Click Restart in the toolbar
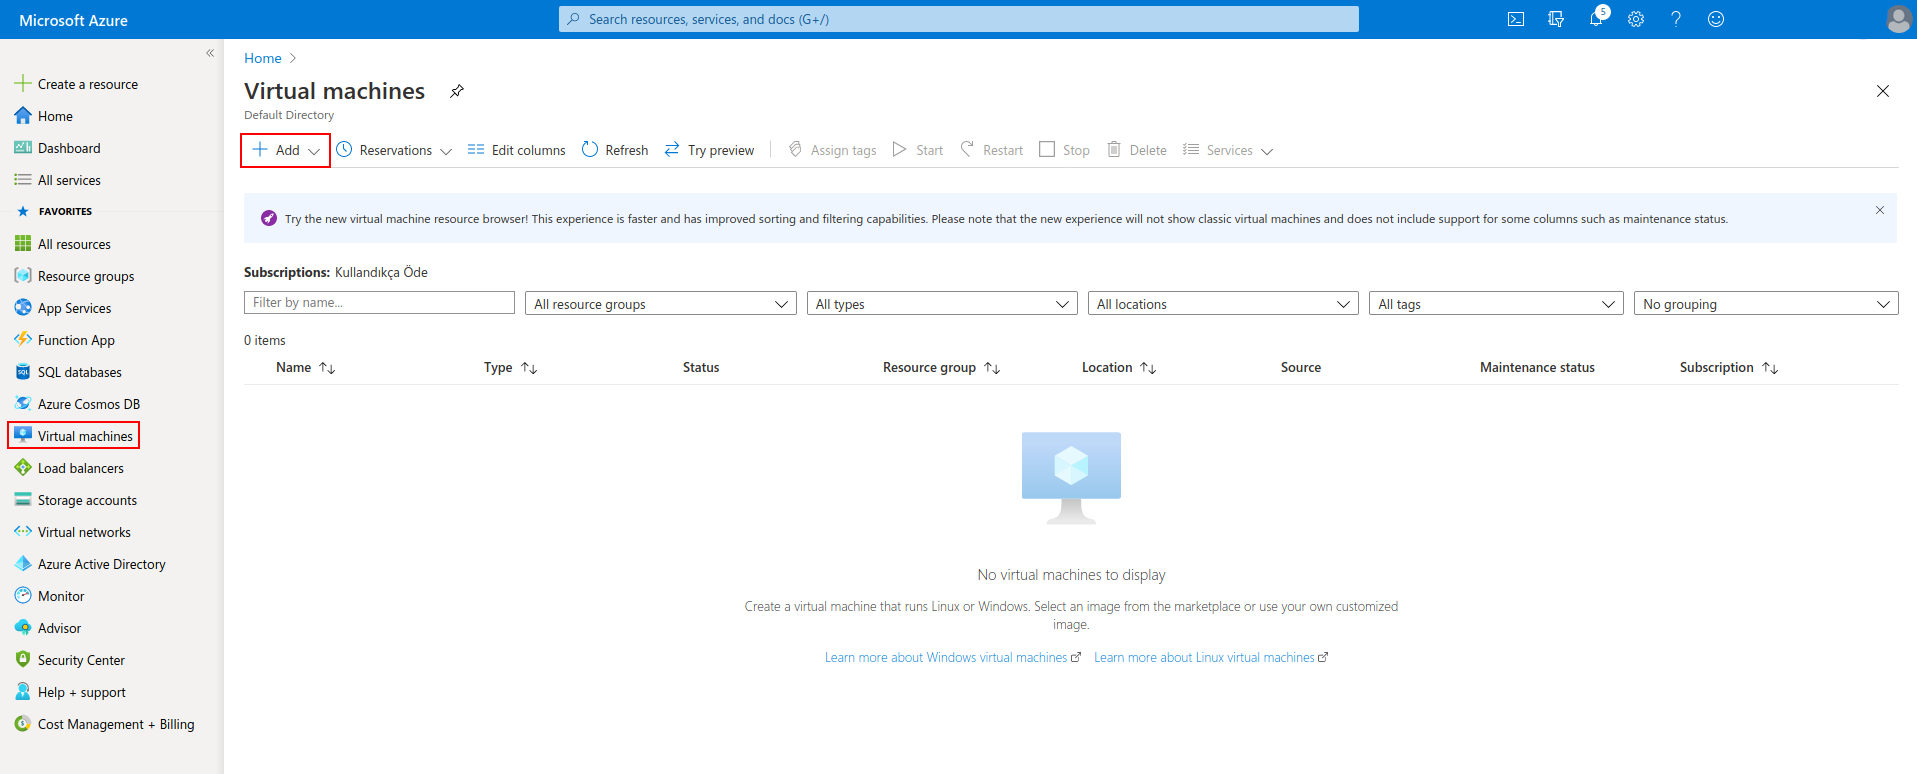 pos(991,150)
